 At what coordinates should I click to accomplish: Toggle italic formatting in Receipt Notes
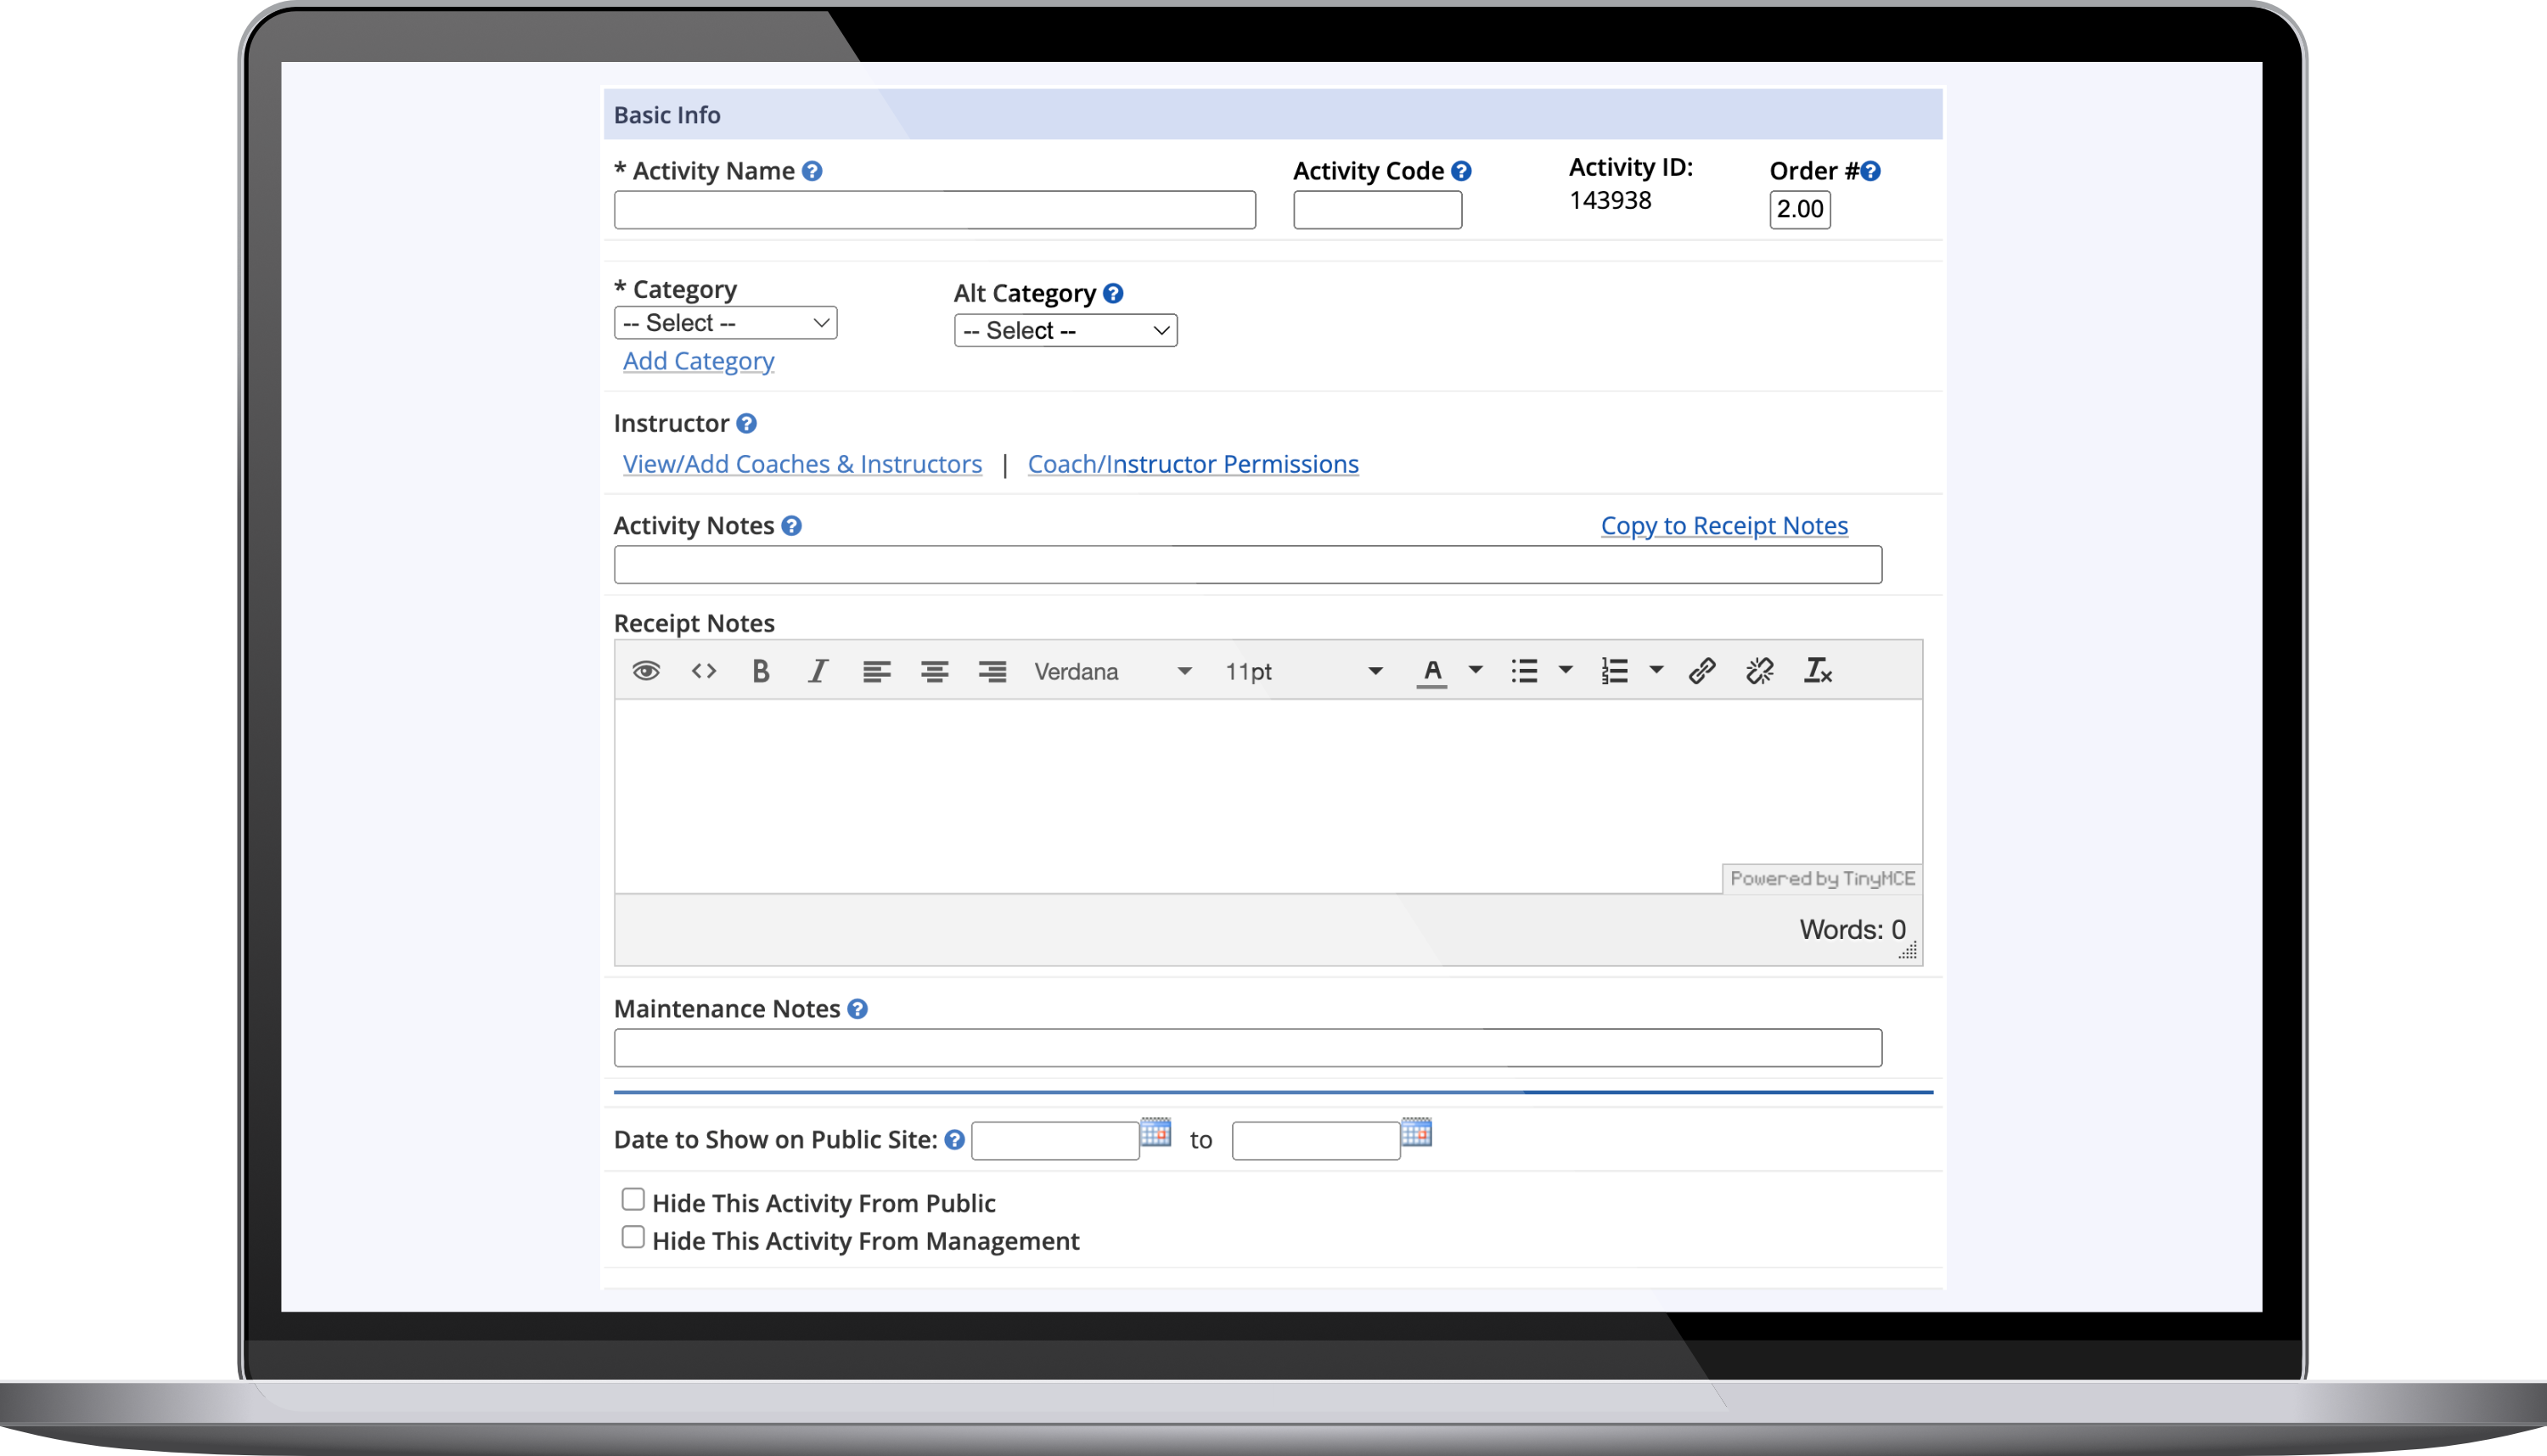818,671
